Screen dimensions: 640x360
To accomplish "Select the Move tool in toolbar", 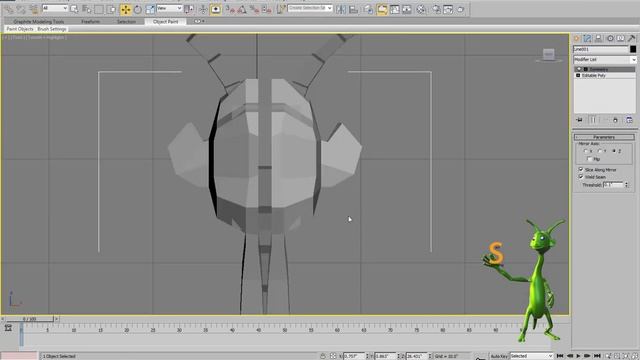I will 126,9.
